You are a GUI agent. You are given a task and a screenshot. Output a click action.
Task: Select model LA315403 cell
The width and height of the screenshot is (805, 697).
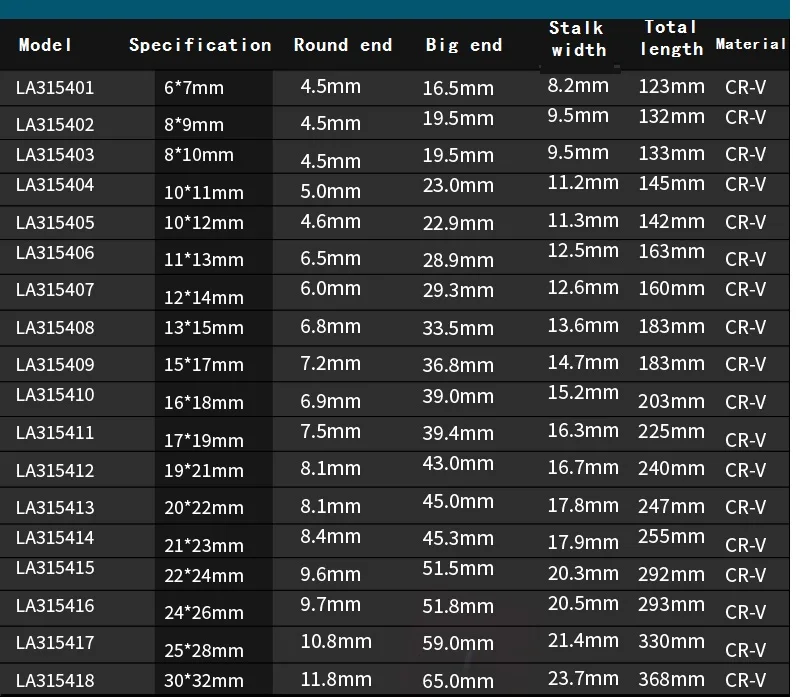[55, 155]
